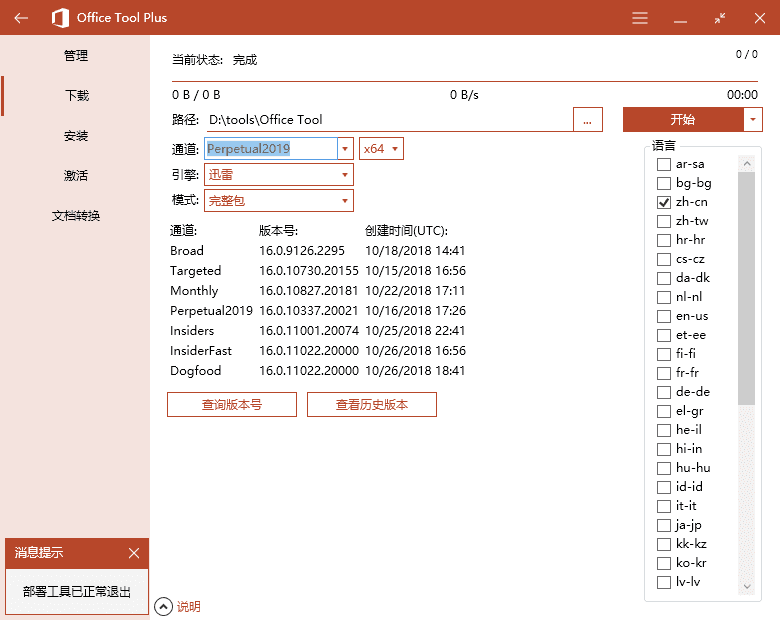Open the hamburger menu icon
The width and height of the screenshot is (780, 620).
pyautogui.click(x=640, y=18)
